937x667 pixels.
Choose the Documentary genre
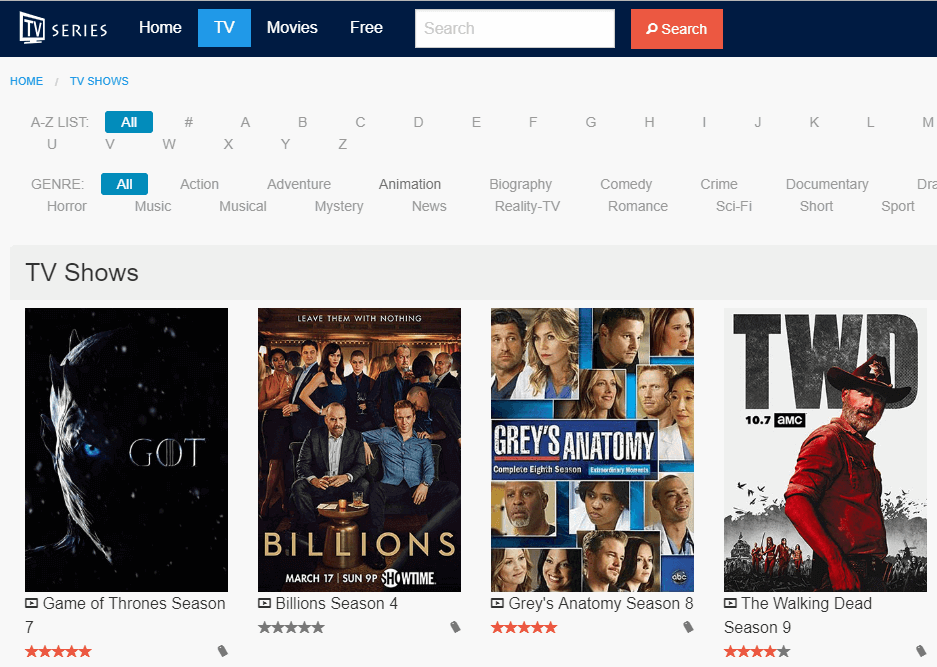827,185
